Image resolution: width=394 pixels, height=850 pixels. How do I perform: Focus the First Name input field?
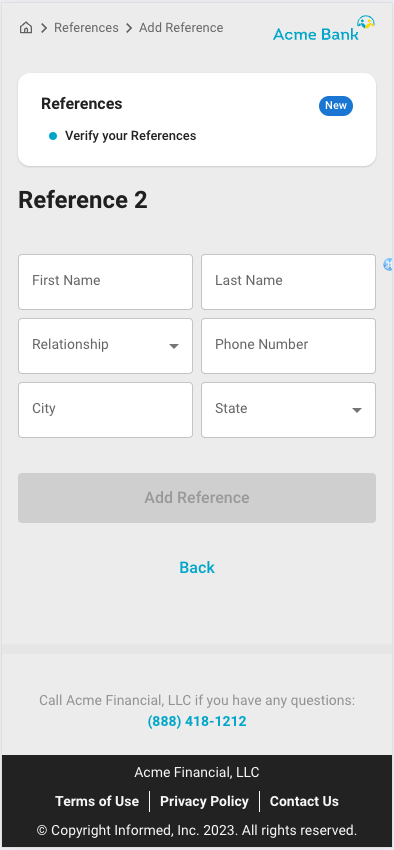pyautogui.click(x=105, y=282)
